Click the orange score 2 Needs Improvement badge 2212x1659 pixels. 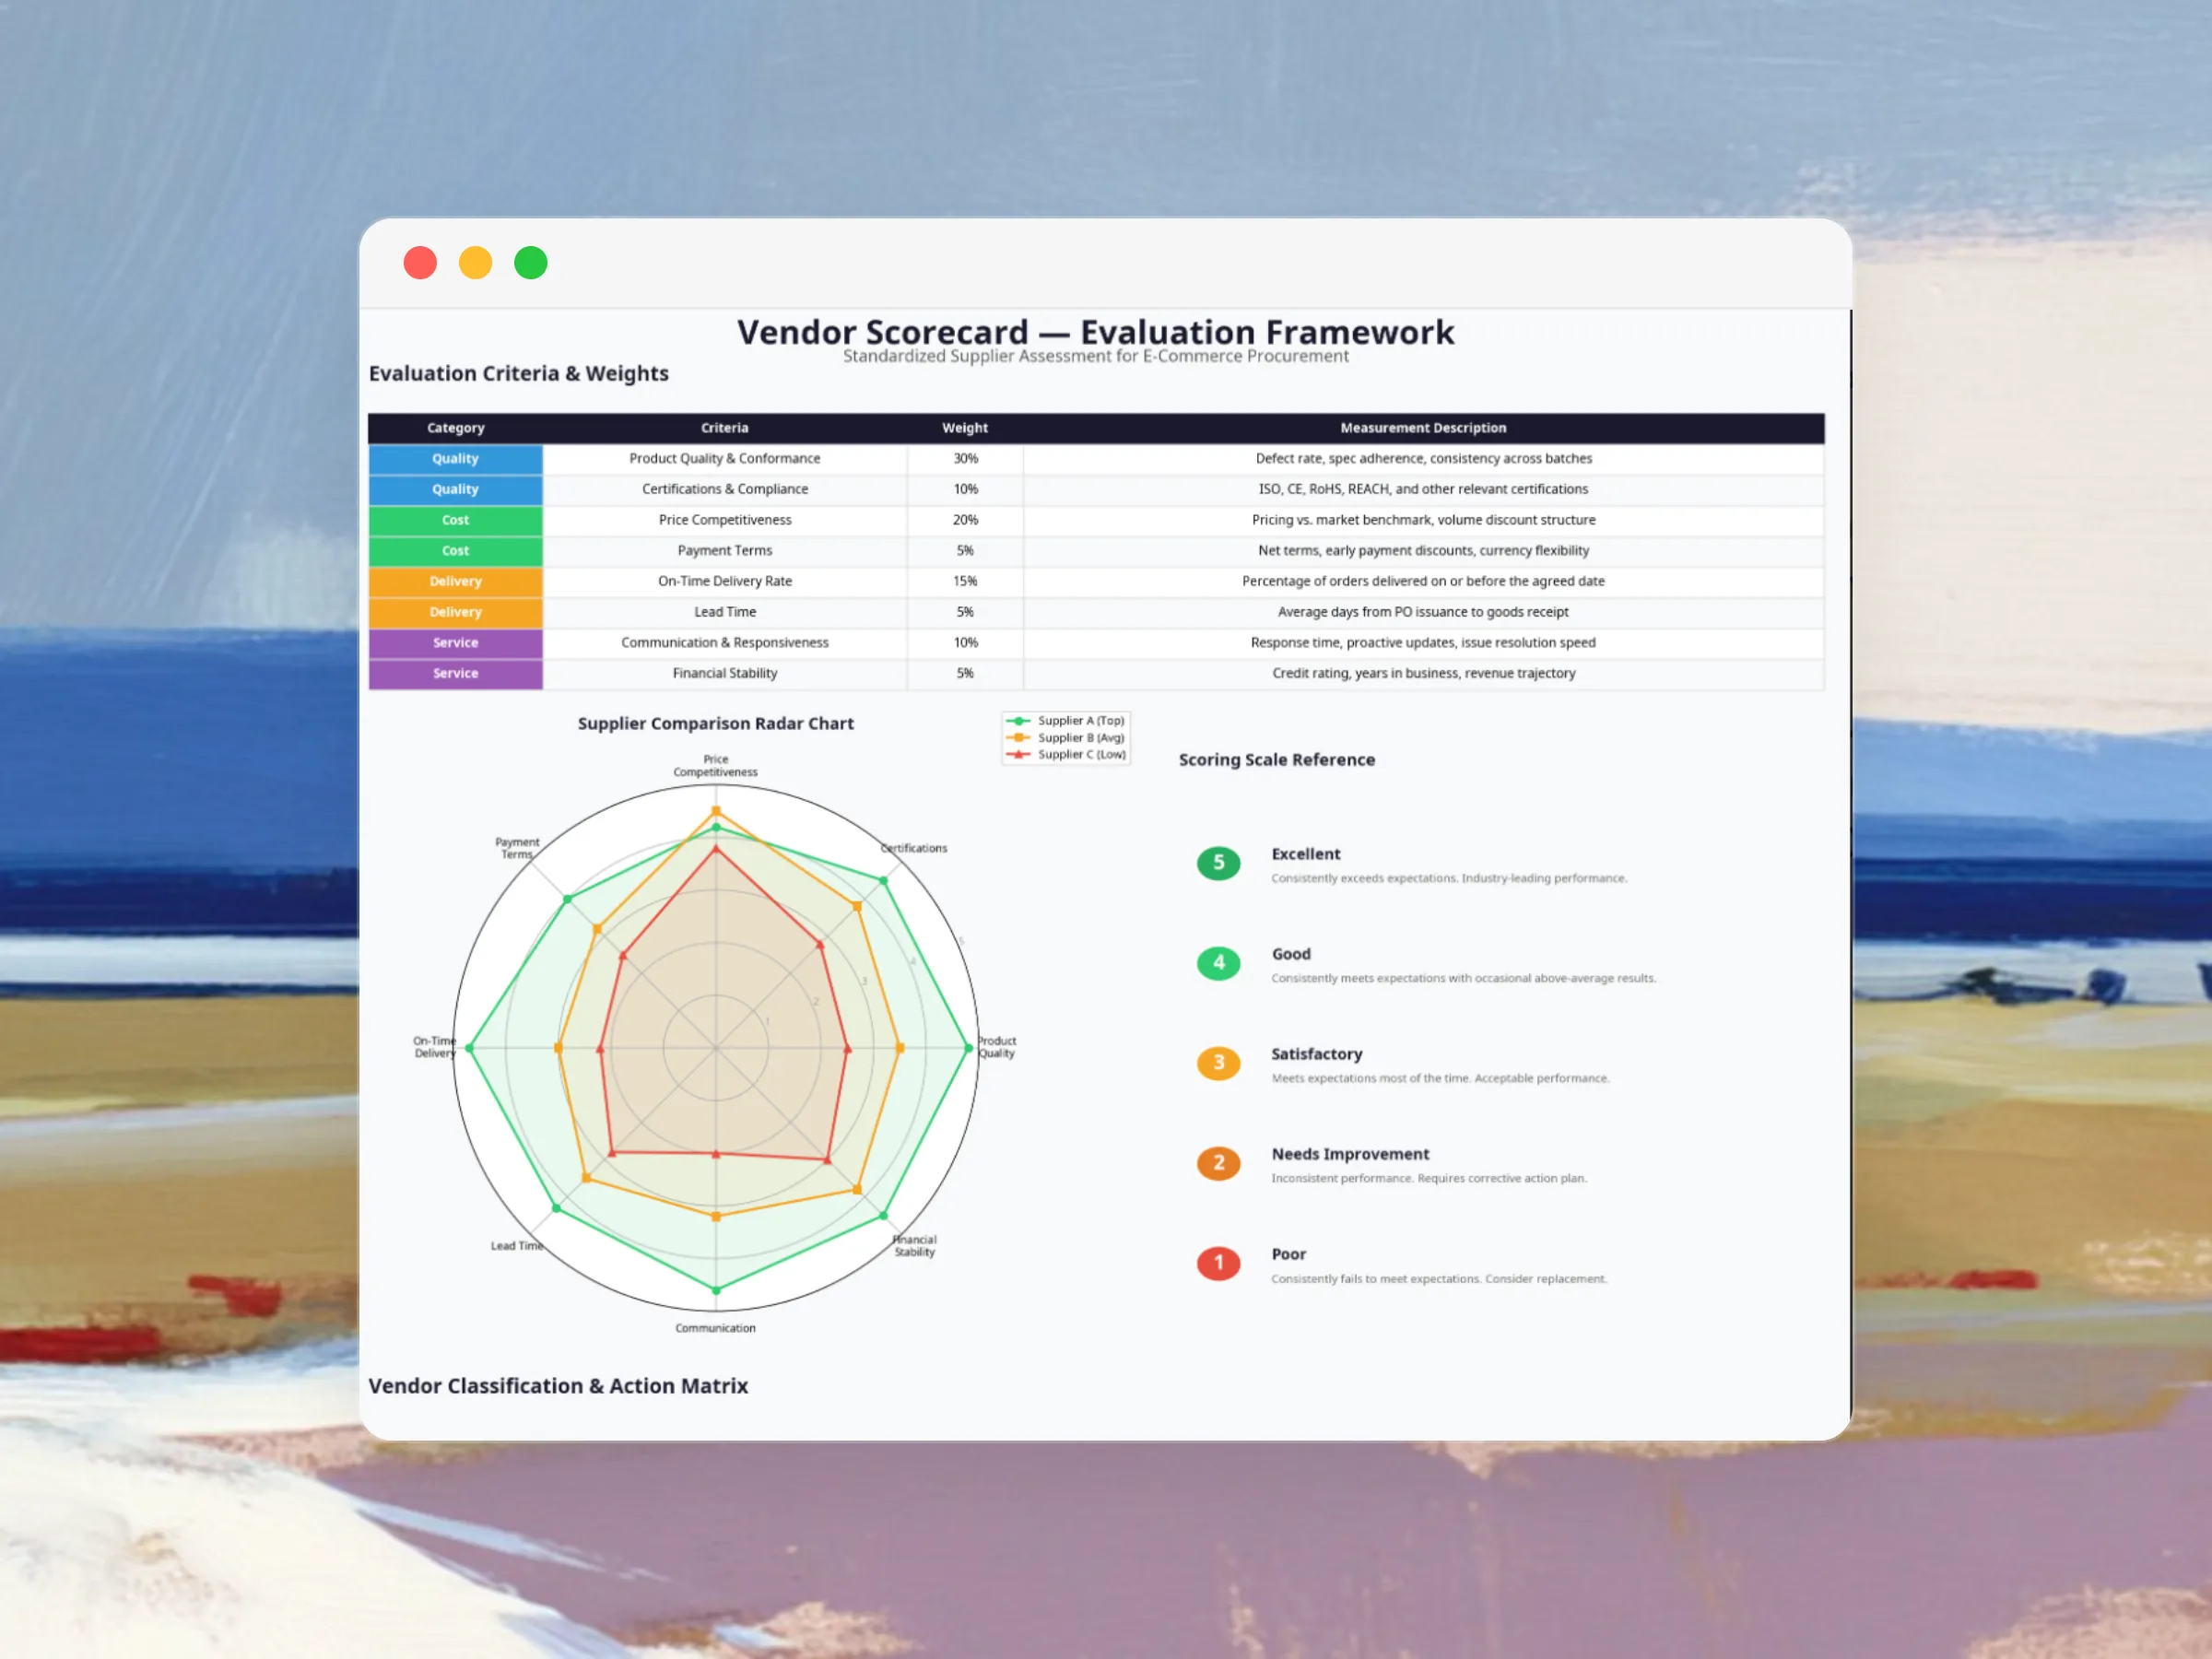(1218, 1163)
